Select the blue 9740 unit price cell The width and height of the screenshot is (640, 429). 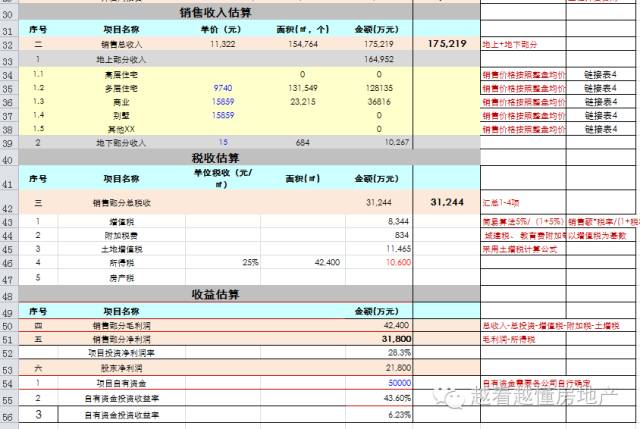click(222, 88)
